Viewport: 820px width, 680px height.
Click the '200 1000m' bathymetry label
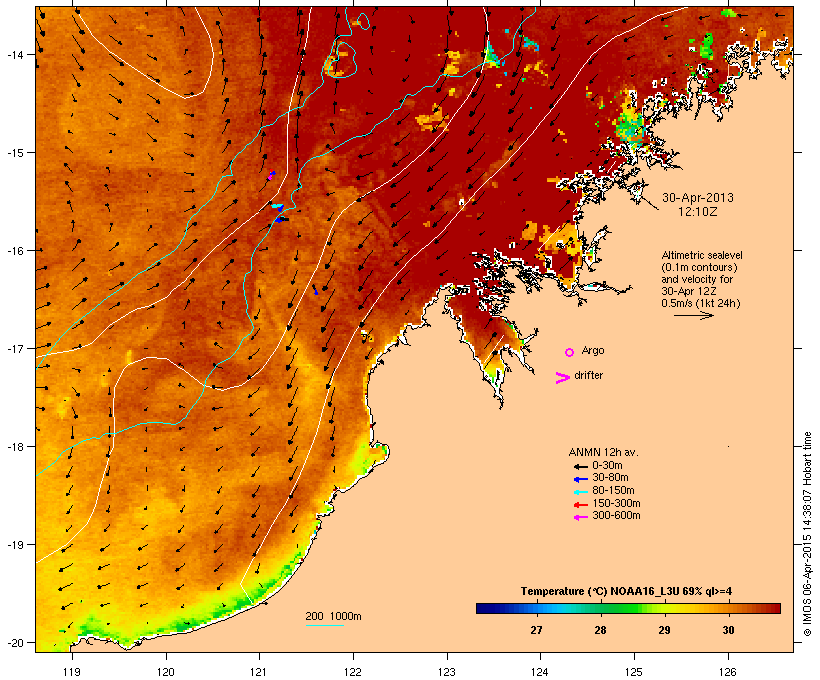[333, 616]
